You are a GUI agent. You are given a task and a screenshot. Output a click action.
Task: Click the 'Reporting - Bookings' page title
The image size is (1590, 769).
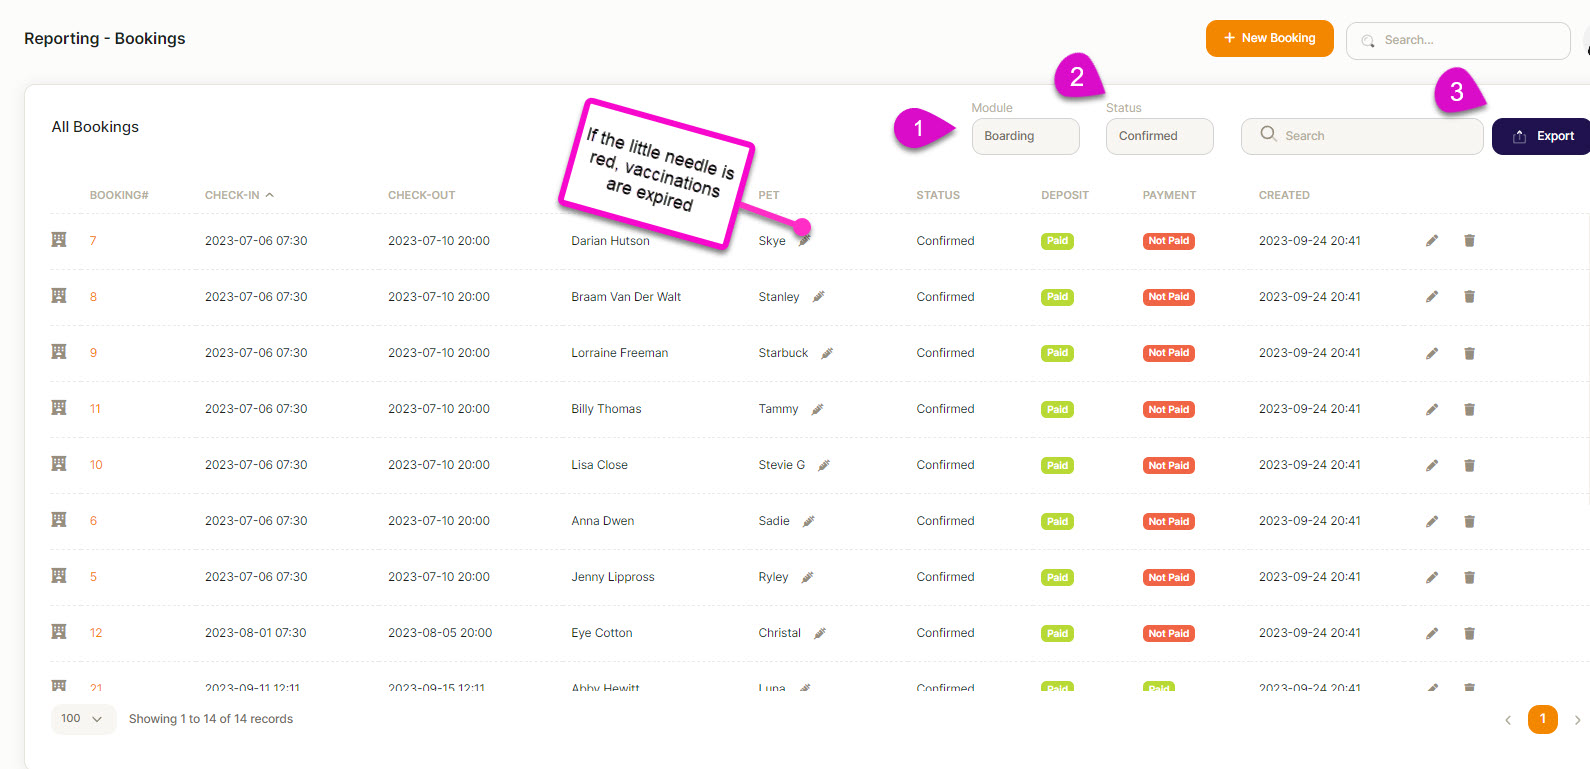click(x=105, y=38)
